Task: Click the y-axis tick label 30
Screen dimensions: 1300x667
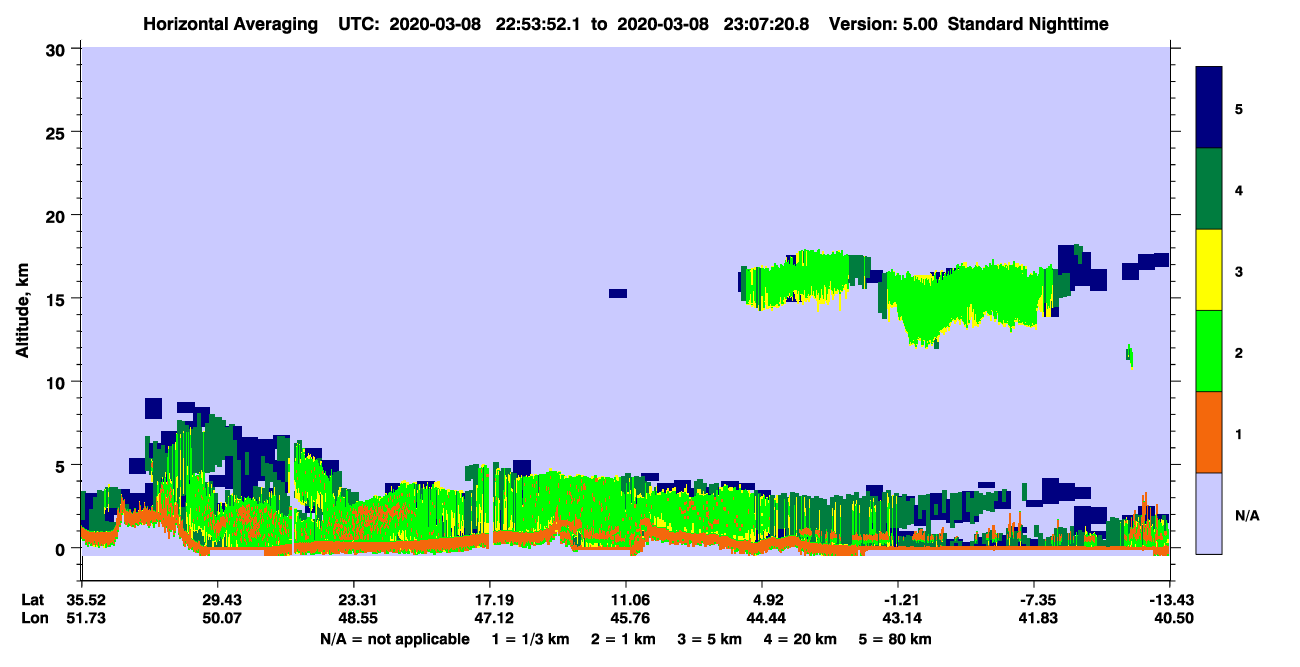Action: click(54, 49)
